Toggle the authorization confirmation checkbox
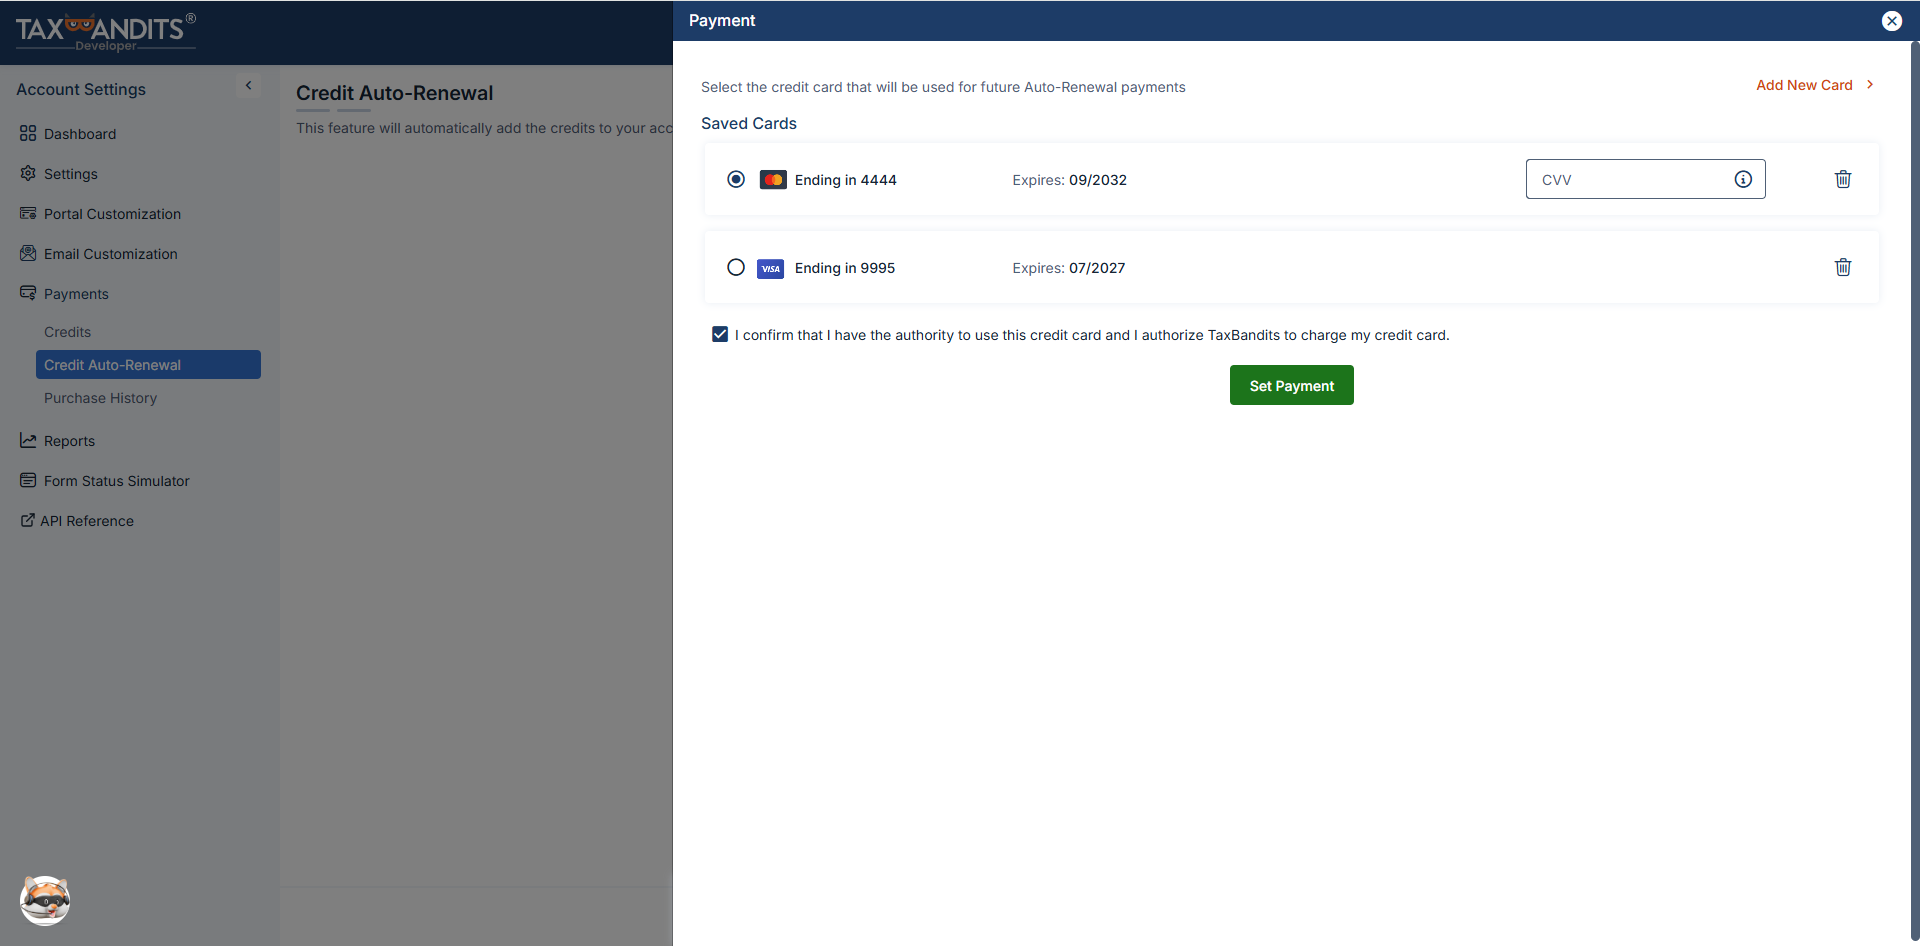 (720, 334)
